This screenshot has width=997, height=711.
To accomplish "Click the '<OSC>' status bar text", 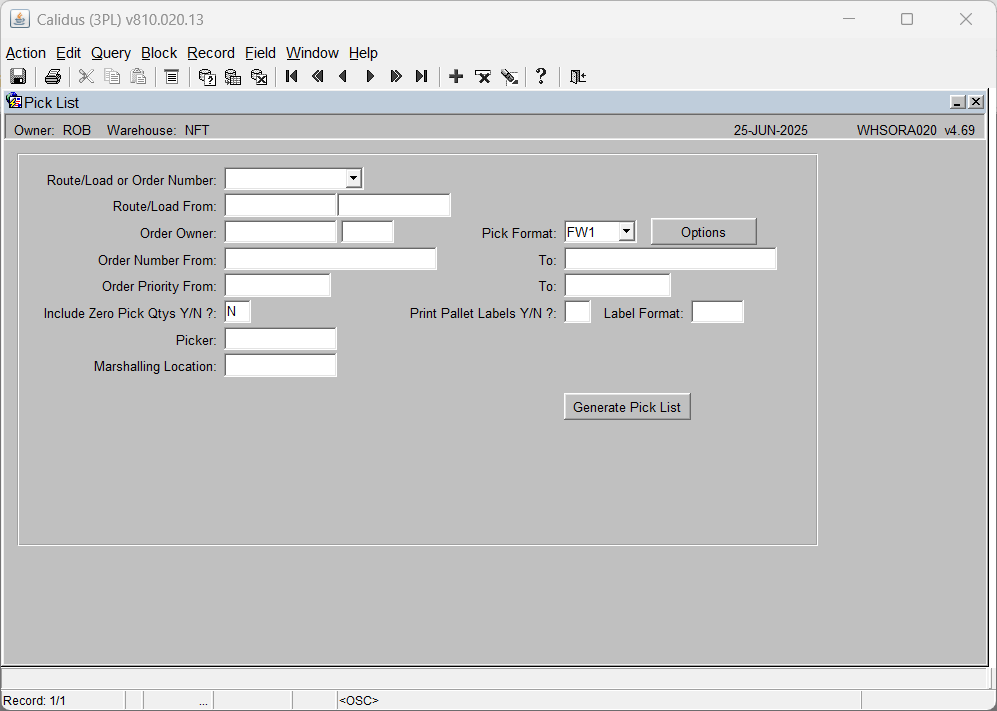I will click(x=359, y=701).
